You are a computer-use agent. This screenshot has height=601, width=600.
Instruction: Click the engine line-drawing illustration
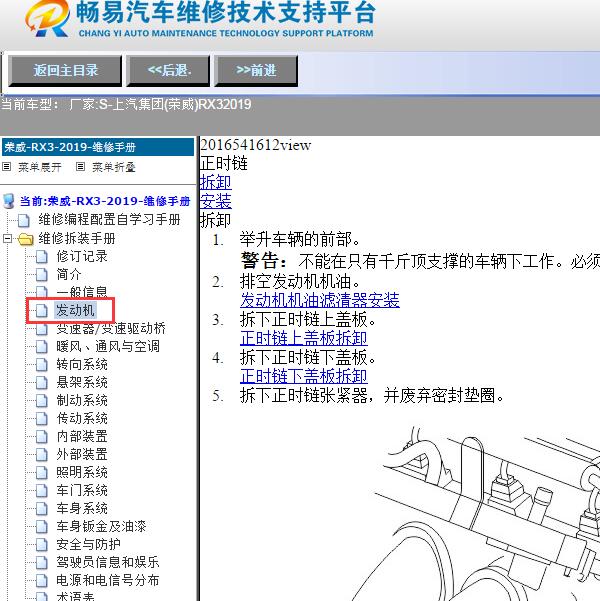(475, 514)
